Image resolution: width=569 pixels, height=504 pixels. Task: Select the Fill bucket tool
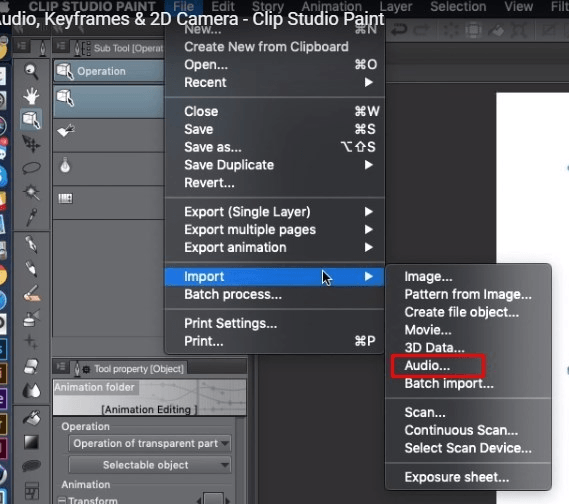(31, 418)
